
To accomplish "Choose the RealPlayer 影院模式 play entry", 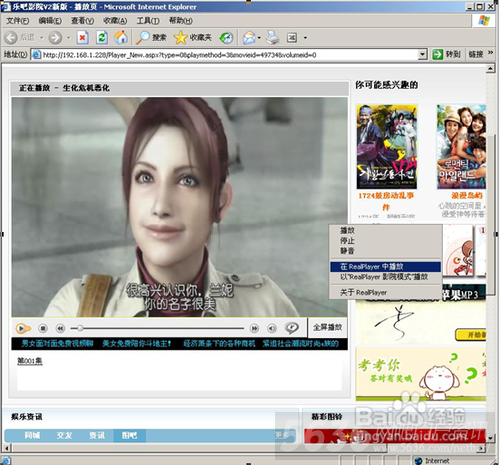I will [x=385, y=277].
